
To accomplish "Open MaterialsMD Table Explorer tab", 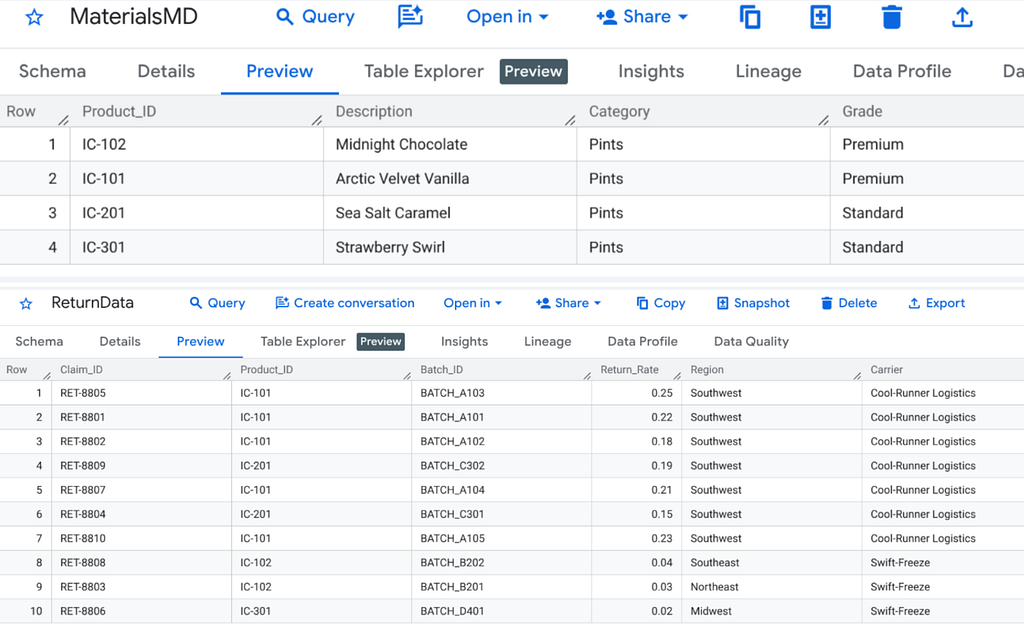I will click(x=466, y=71).
